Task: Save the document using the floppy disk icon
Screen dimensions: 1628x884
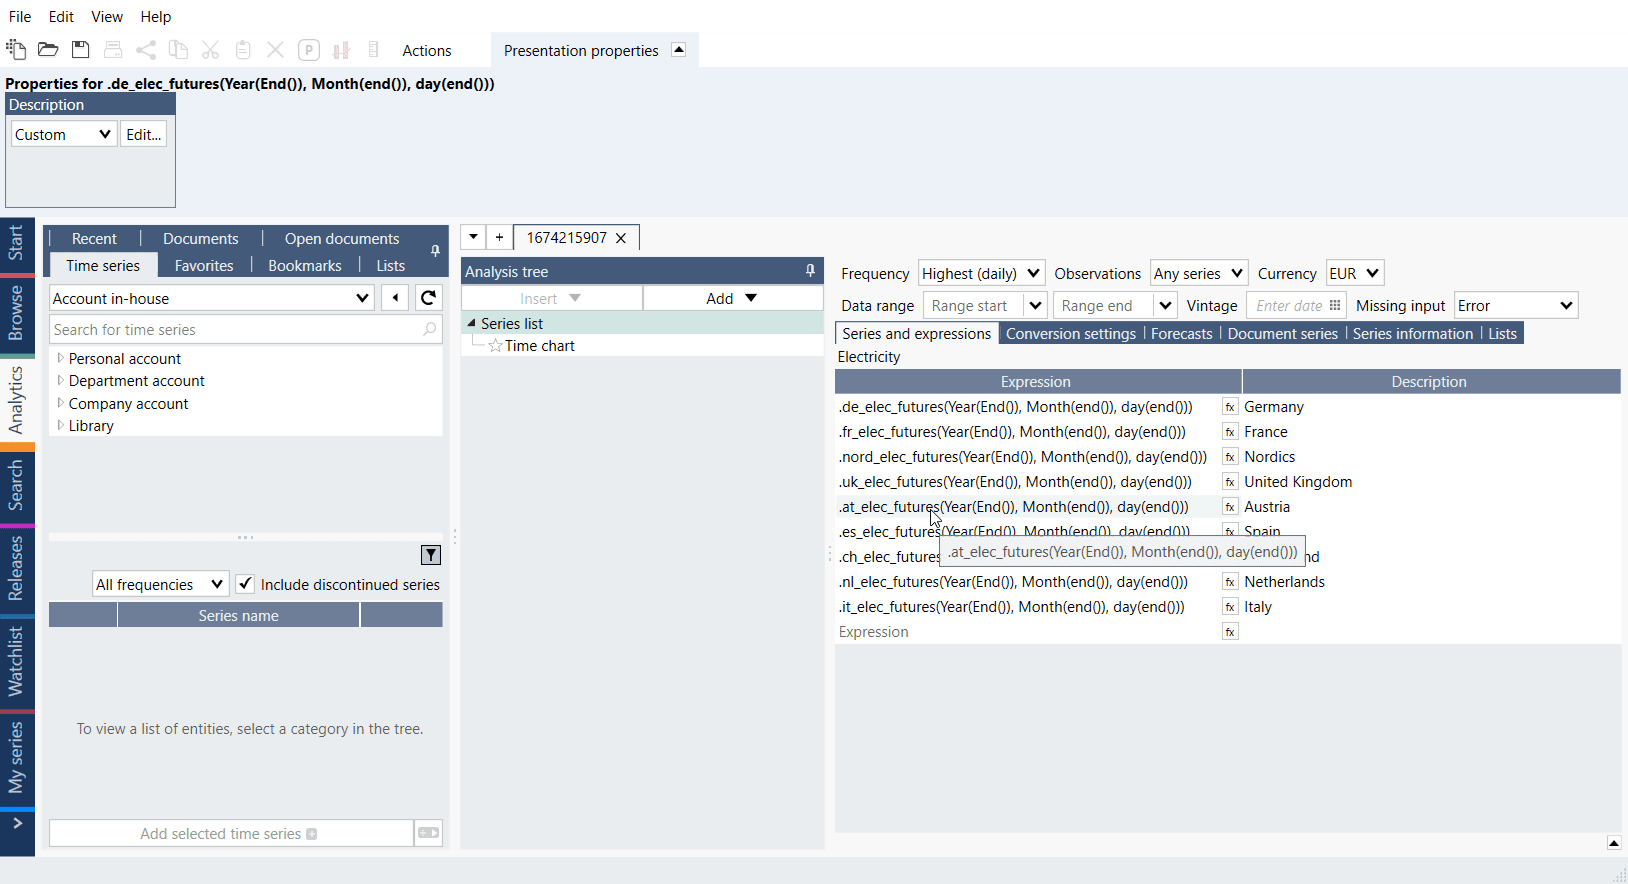Action: (81, 50)
